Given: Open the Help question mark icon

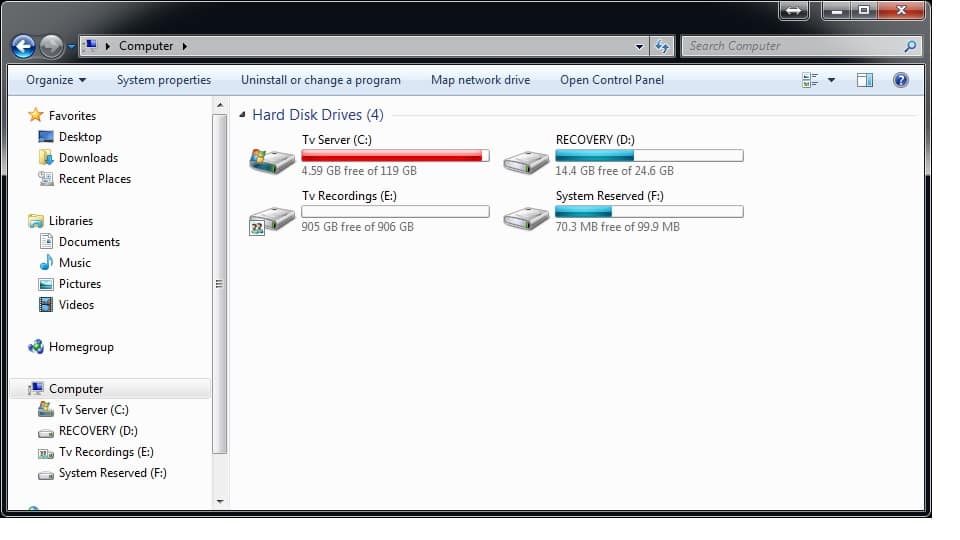Looking at the screenshot, I should click(900, 80).
